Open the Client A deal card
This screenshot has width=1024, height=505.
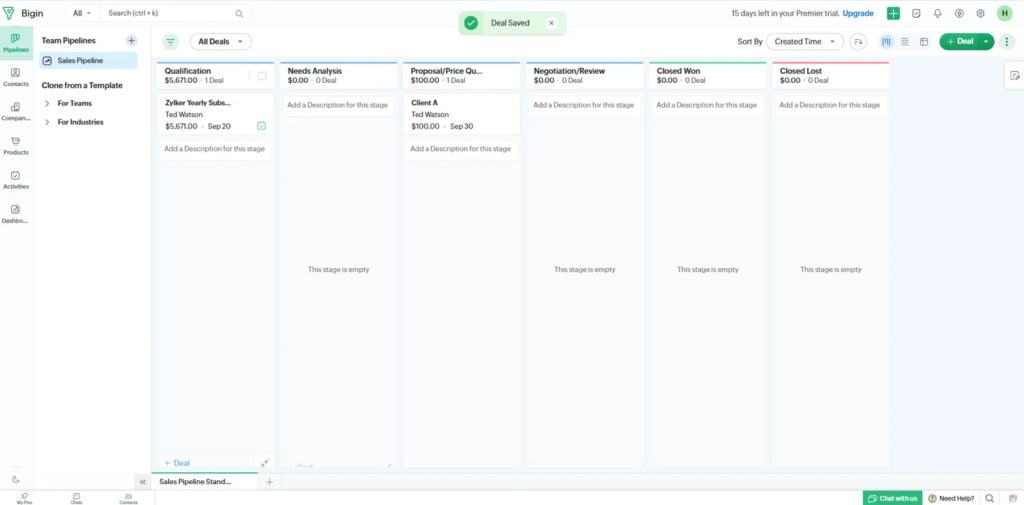[x=461, y=114]
